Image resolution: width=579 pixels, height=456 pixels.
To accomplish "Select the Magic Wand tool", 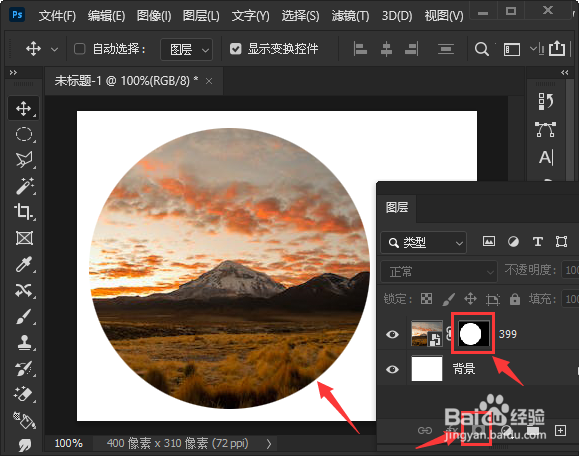I will click(24, 186).
